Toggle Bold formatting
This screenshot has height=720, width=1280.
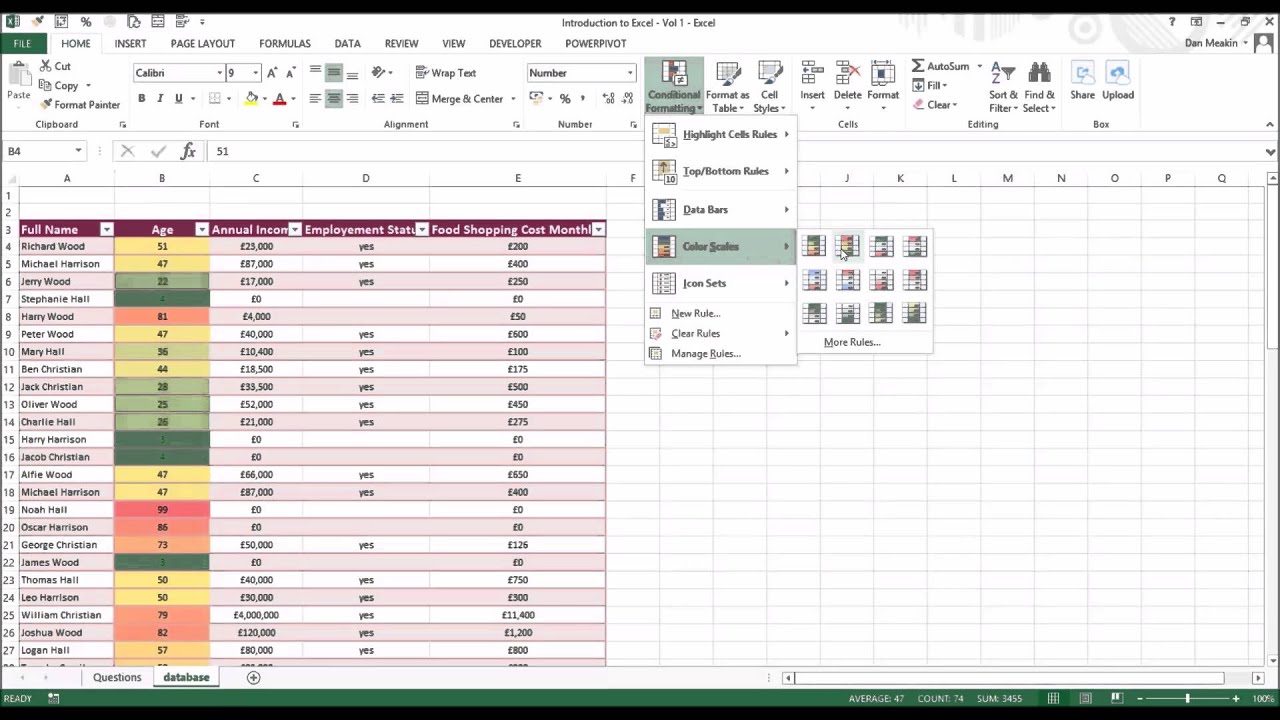click(x=142, y=99)
